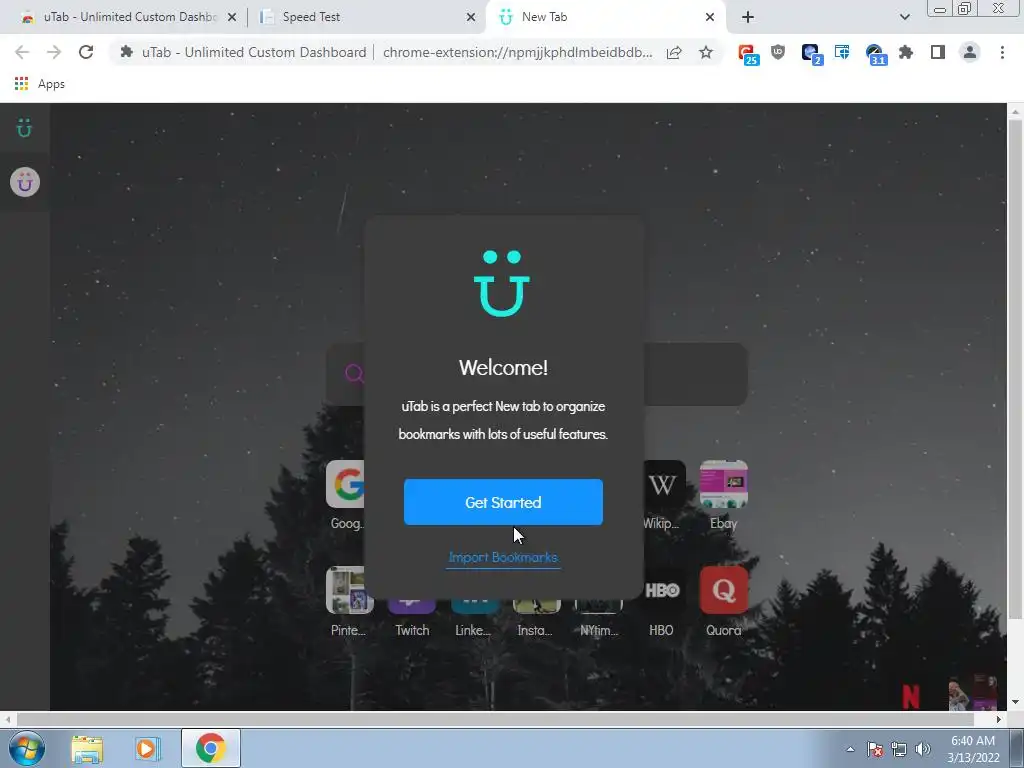
Task: Click the address bar URL
Action: pyautogui.click(x=517, y=52)
